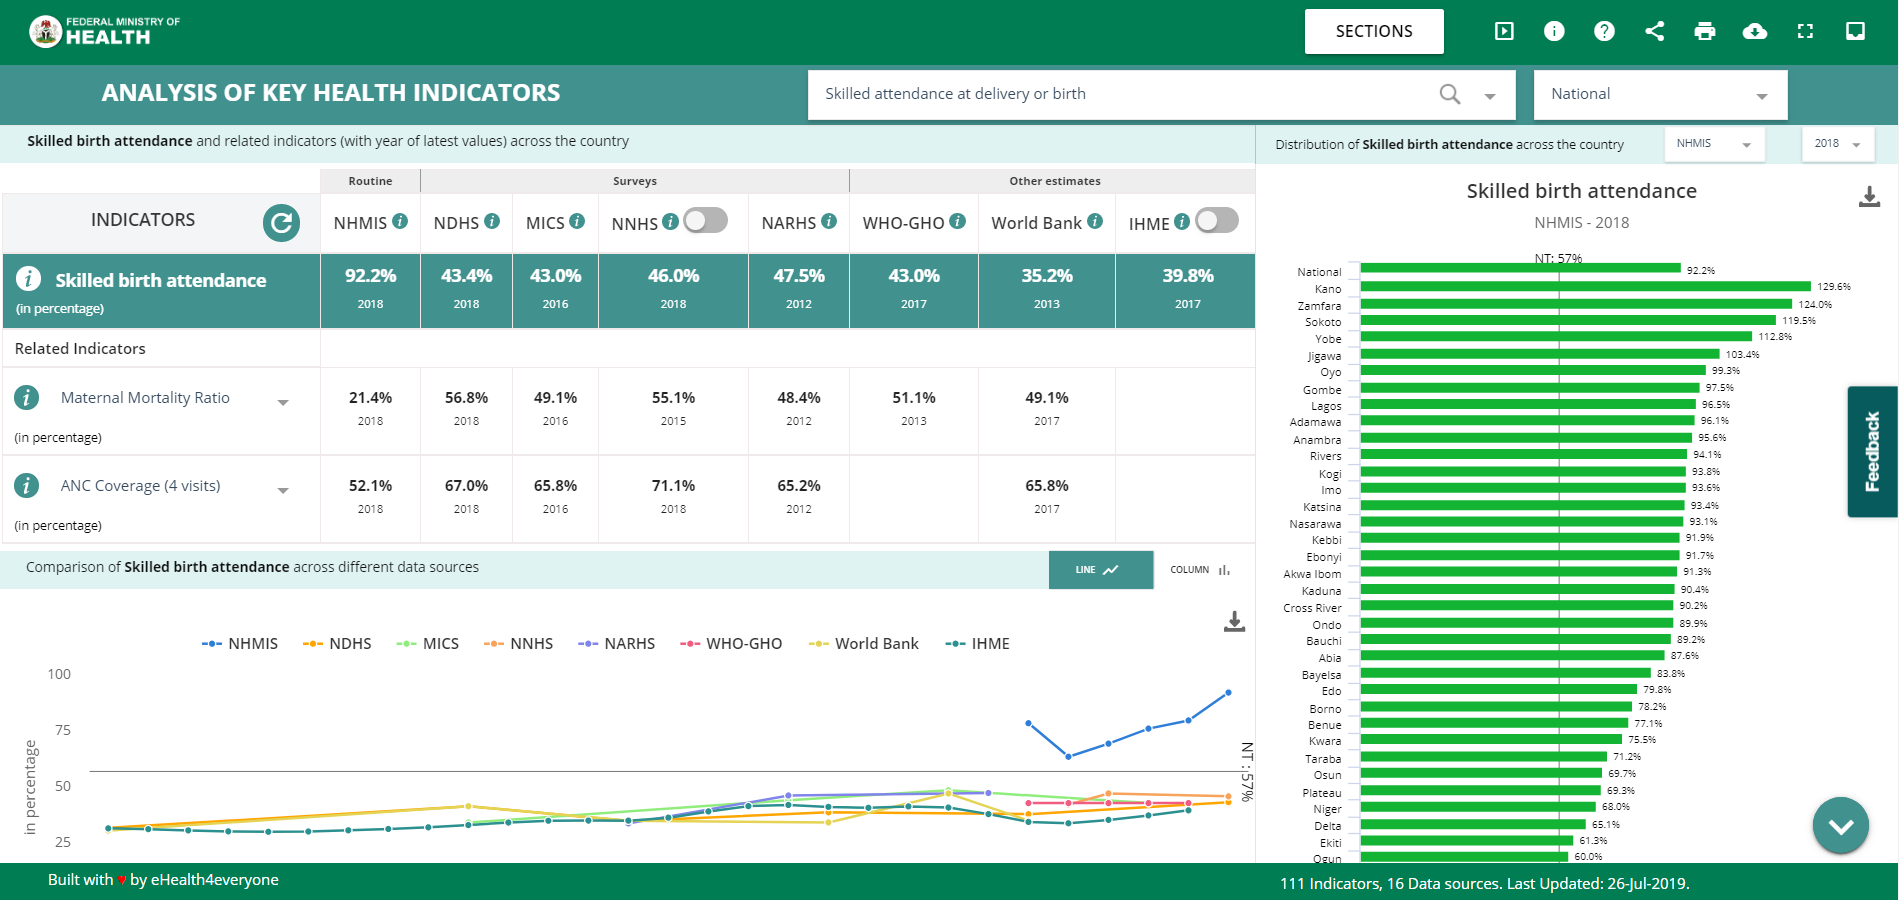Open the 2018 year dropdown
1899x900 pixels.
point(1838,144)
